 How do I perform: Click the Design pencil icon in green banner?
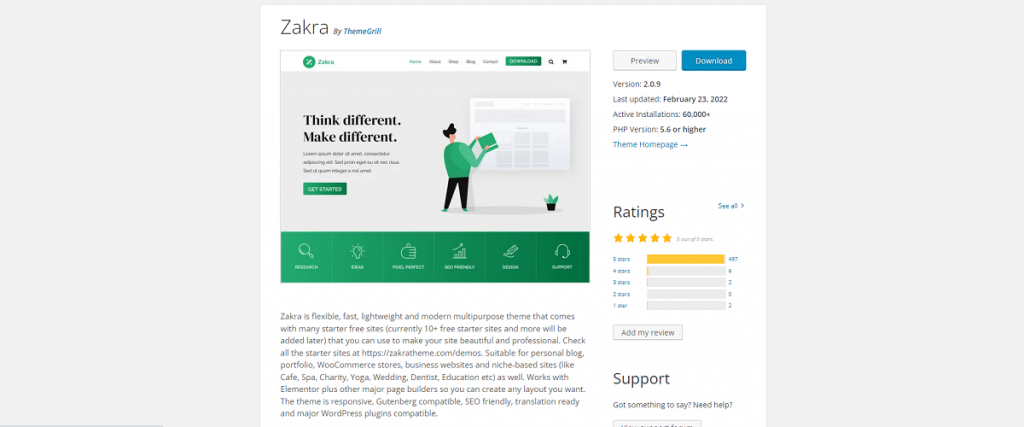pyautogui.click(x=511, y=251)
